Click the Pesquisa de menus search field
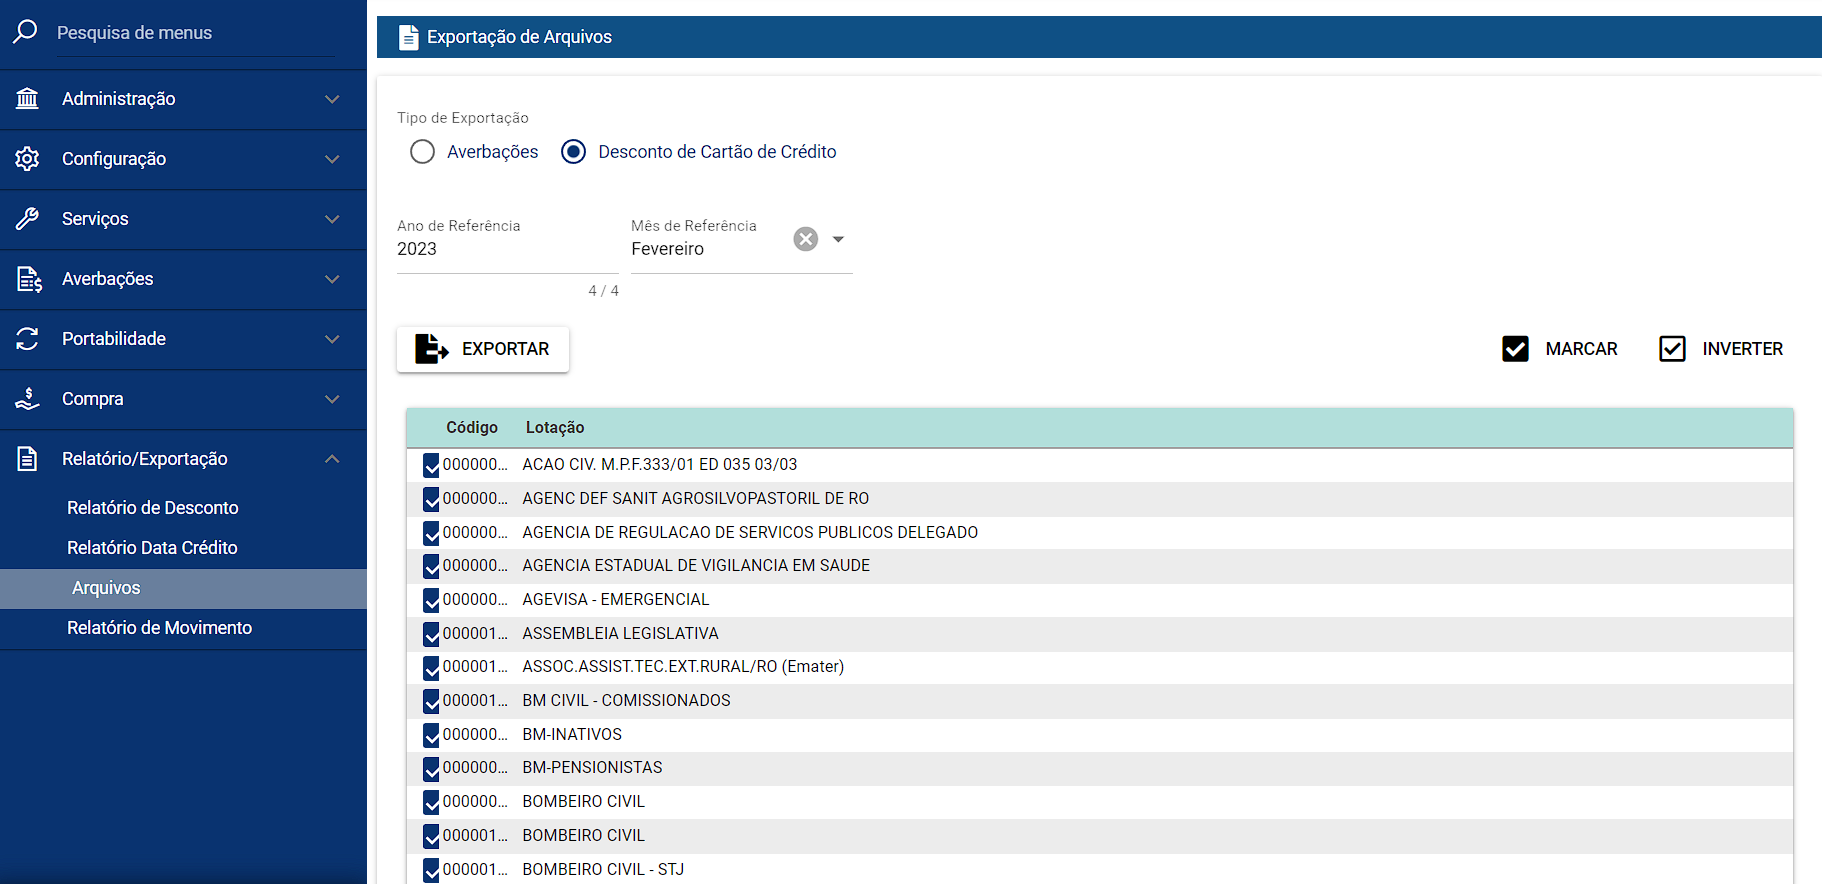 click(196, 33)
